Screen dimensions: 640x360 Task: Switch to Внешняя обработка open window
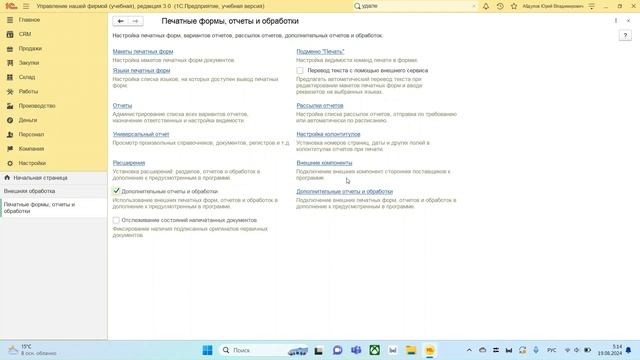click(53, 191)
